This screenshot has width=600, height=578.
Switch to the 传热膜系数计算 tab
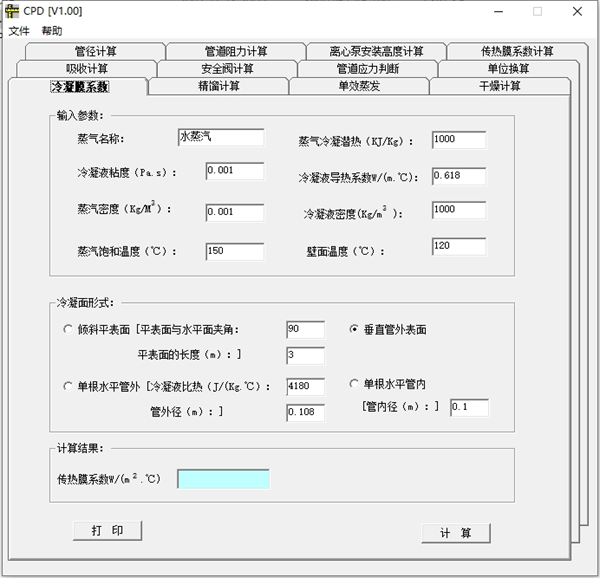pyautogui.click(x=517, y=51)
